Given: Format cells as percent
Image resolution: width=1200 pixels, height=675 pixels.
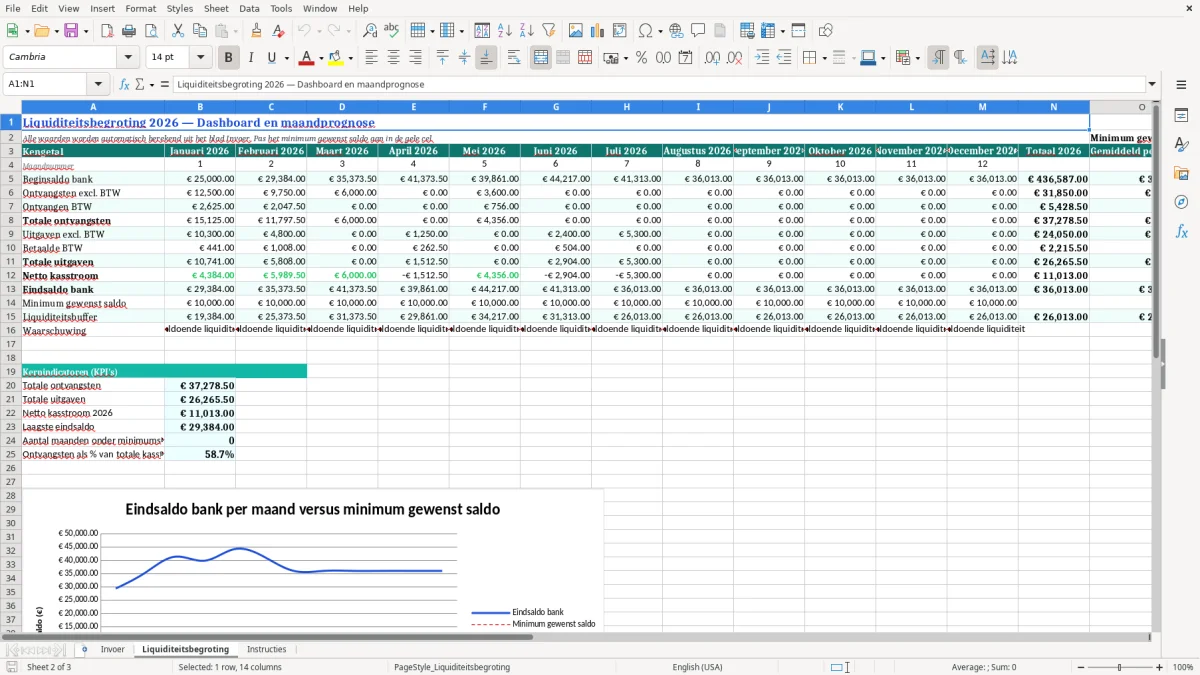Looking at the screenshot, I should [x=641, y=58].
